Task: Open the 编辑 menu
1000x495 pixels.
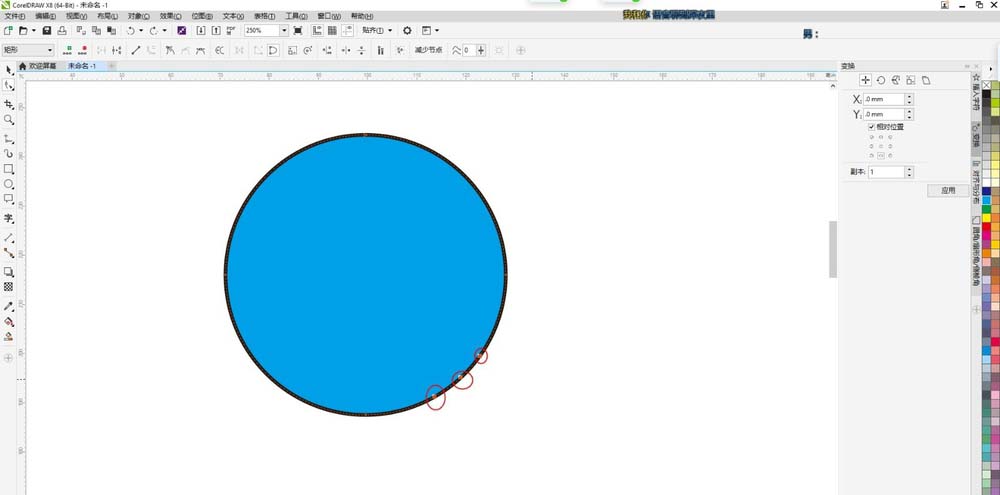Action: (45, 16)
